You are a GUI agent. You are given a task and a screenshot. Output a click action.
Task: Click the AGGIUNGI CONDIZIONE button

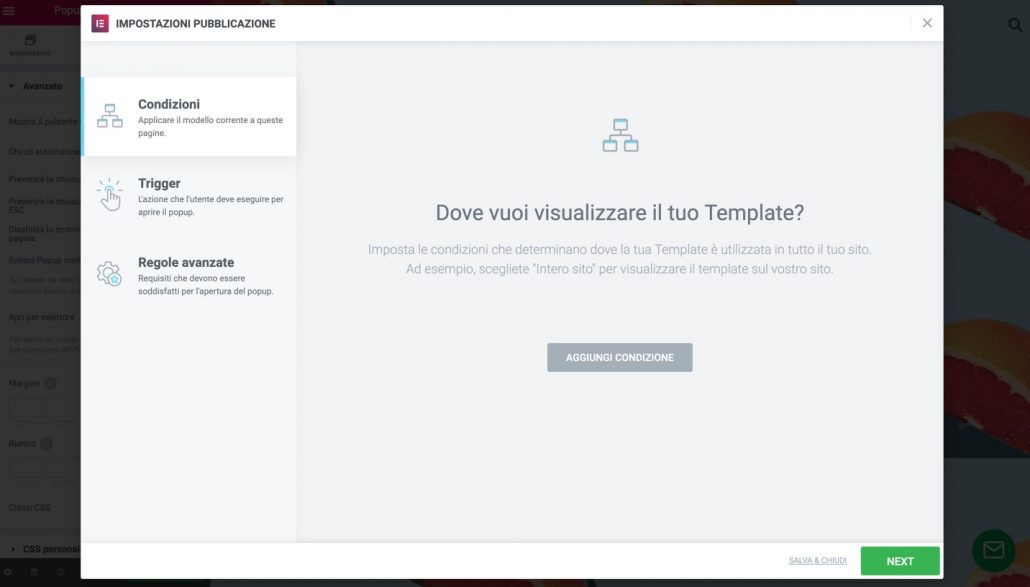pyautogui.click(x=619, y=356)
